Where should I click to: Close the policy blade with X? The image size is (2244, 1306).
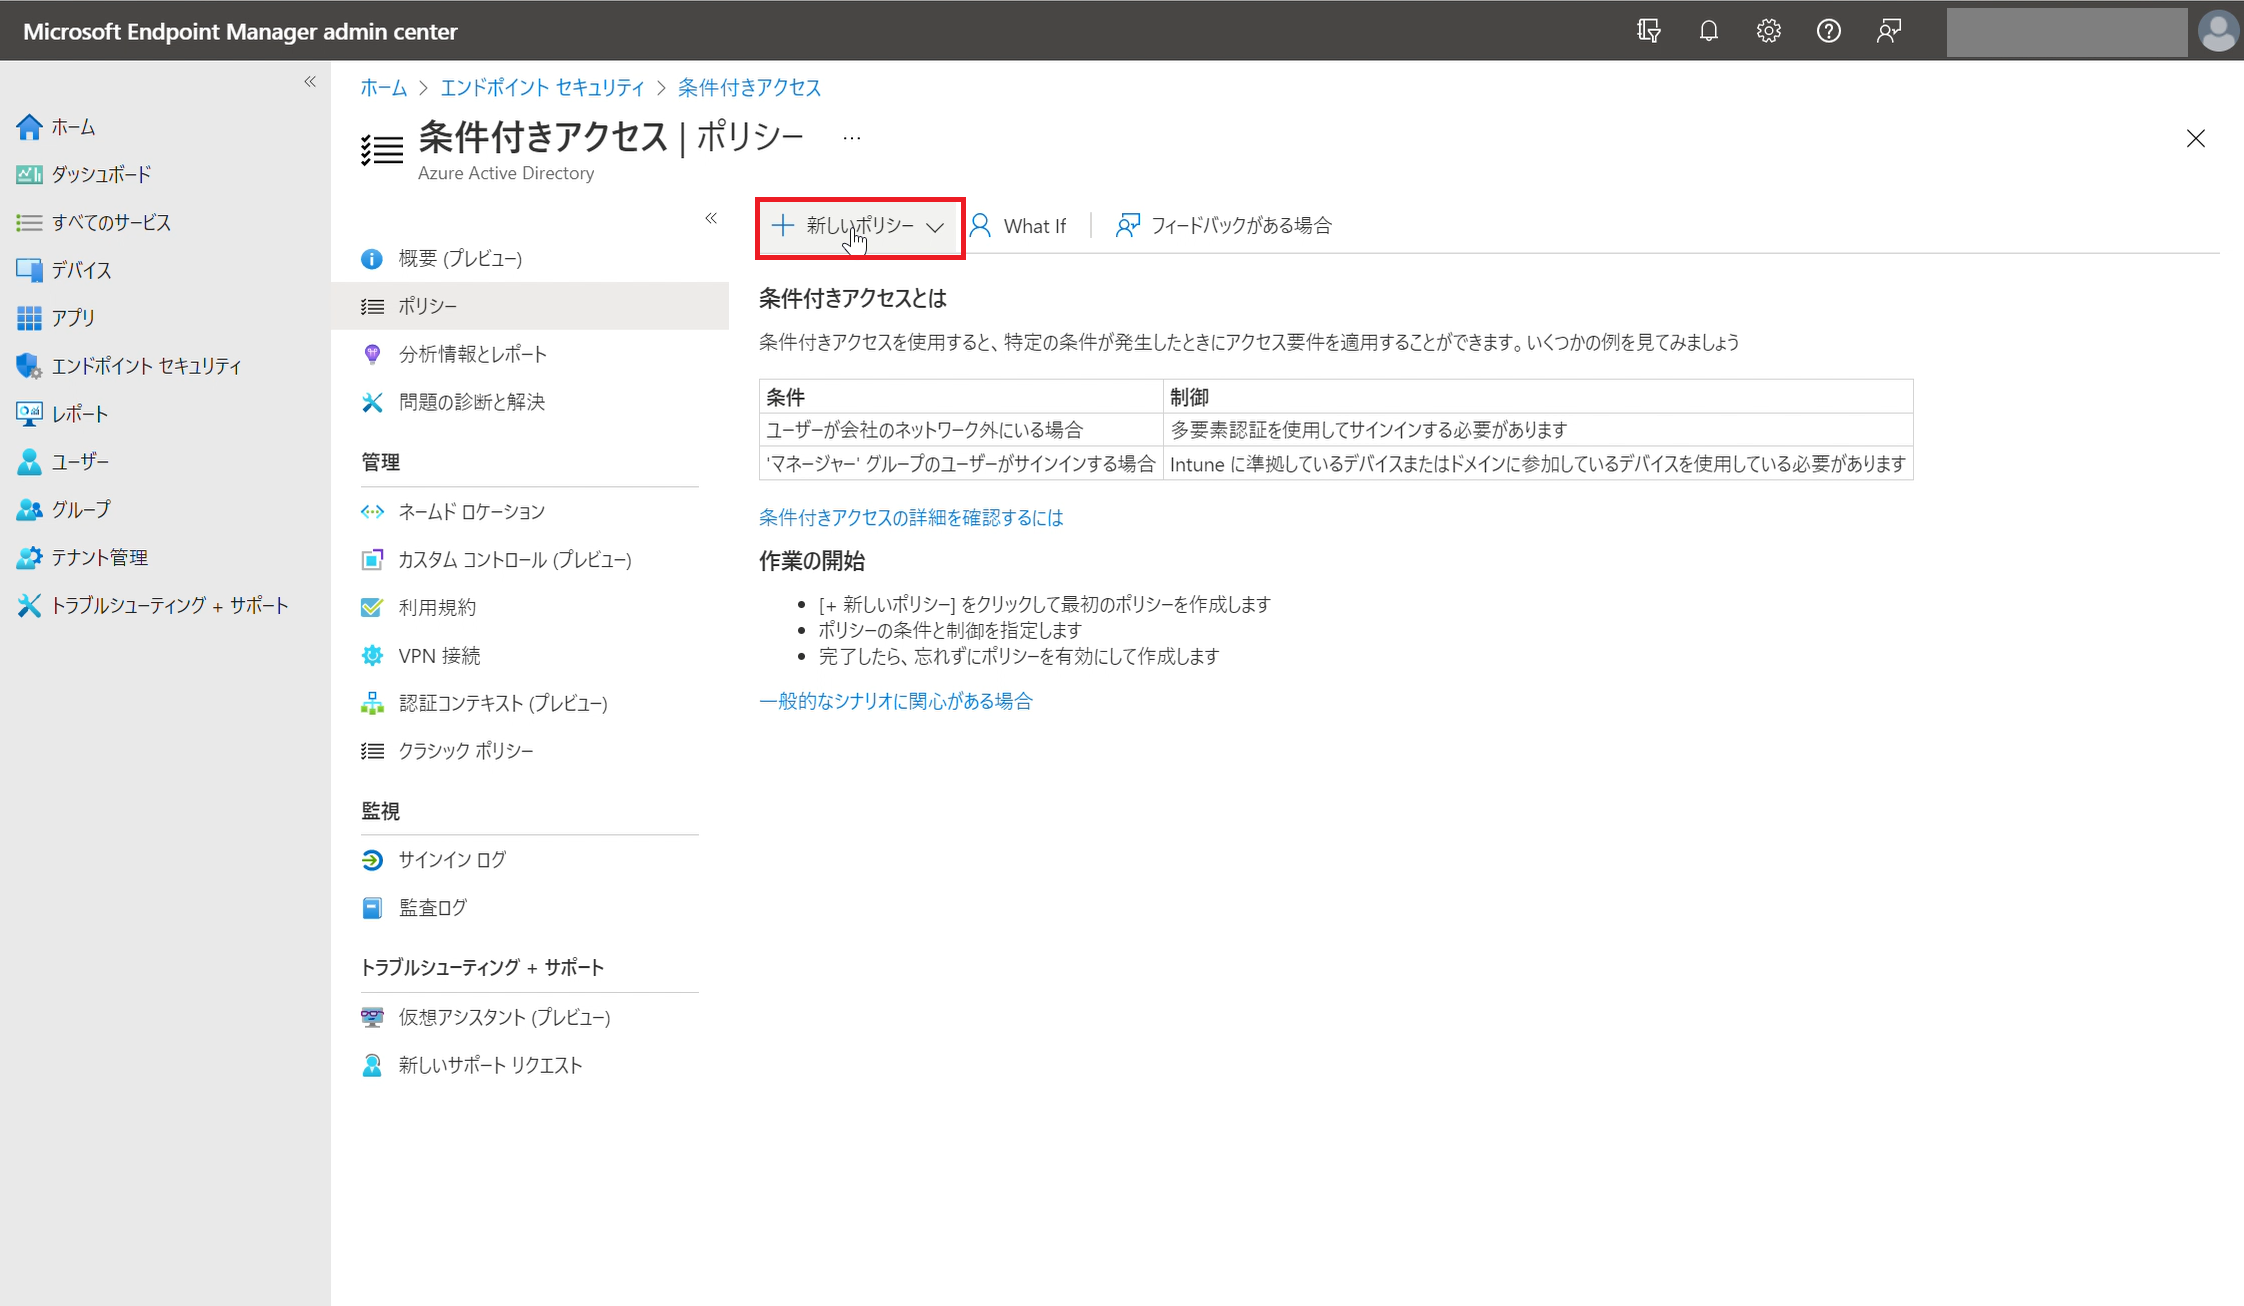click(2196, 139)
